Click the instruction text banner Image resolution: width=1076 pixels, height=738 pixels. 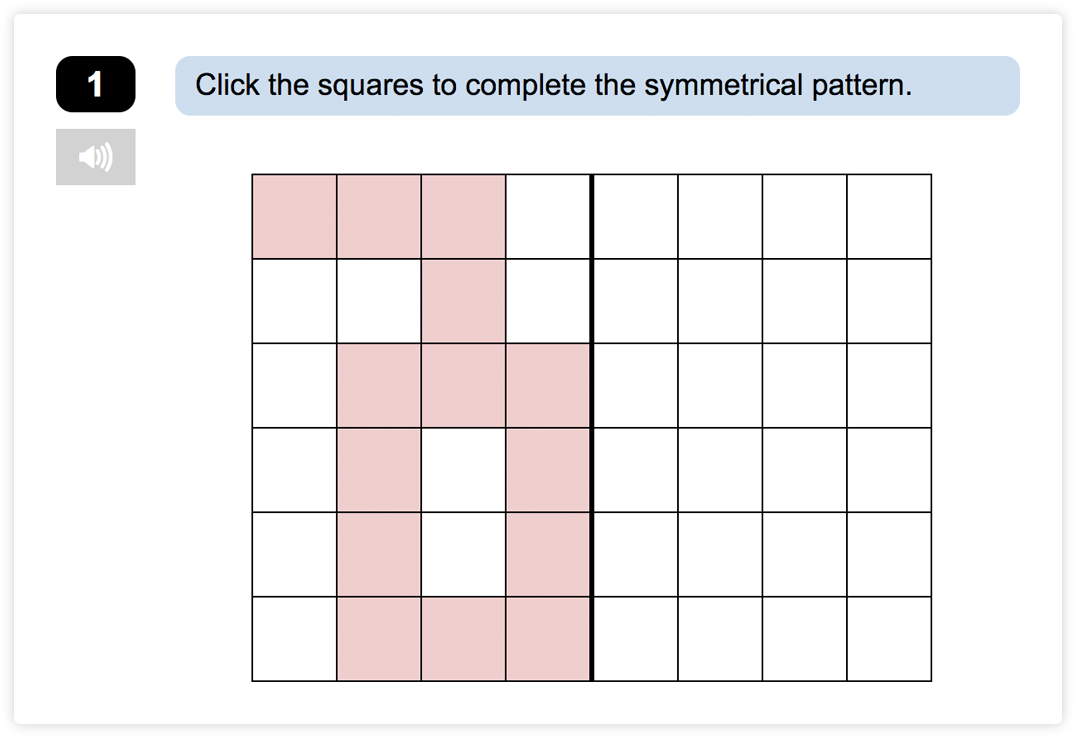click(x=597, y=85)
